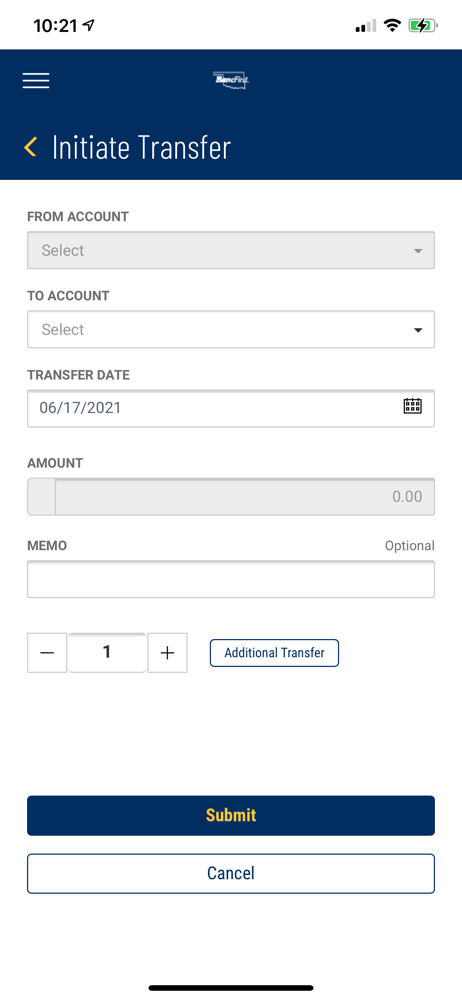
Task: Select the Transfer Date field
Action: 231,408
